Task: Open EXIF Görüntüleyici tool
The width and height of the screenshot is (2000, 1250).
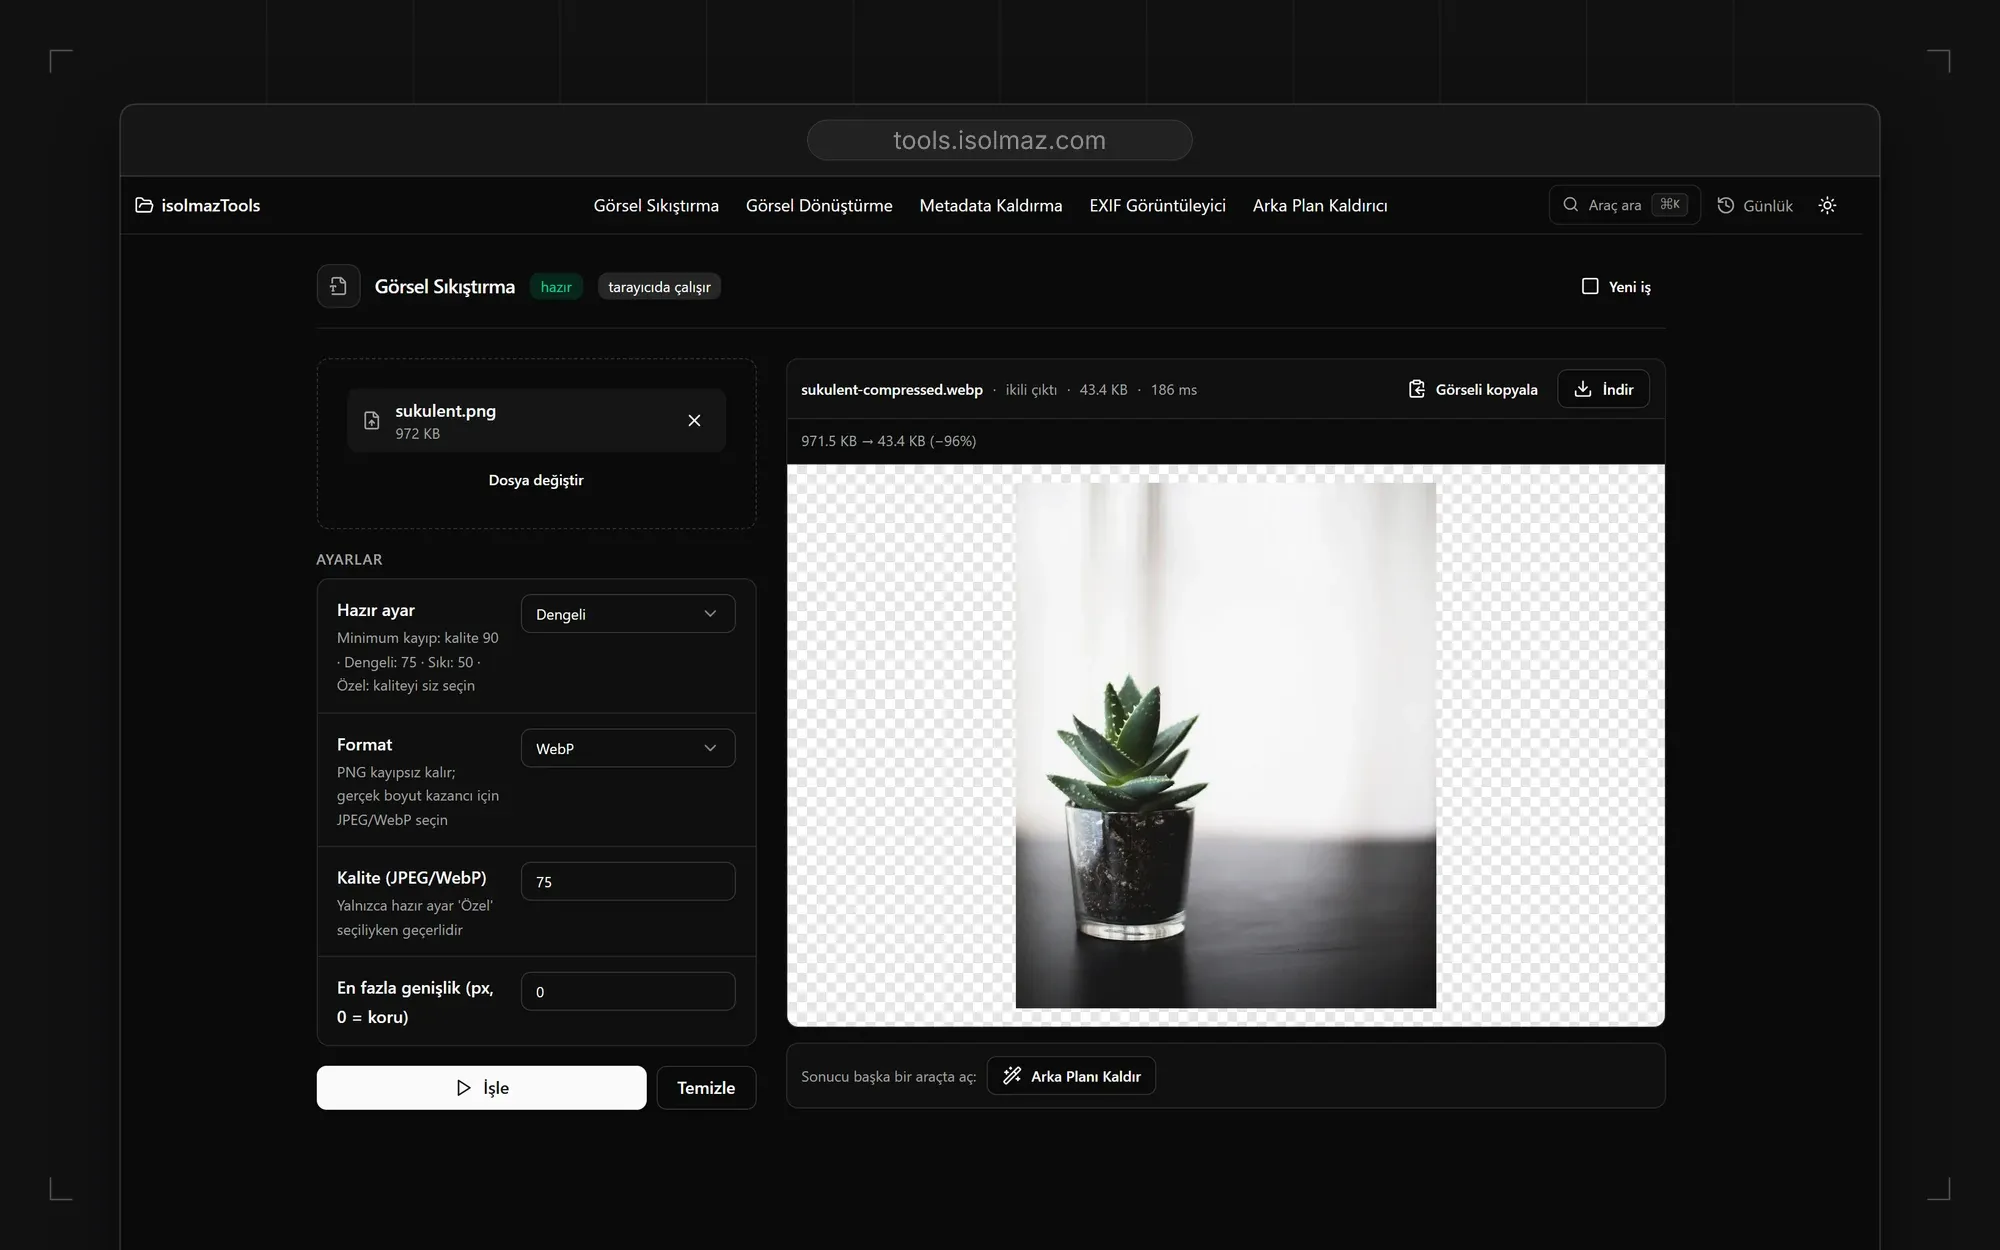Action: [1157, 205]
